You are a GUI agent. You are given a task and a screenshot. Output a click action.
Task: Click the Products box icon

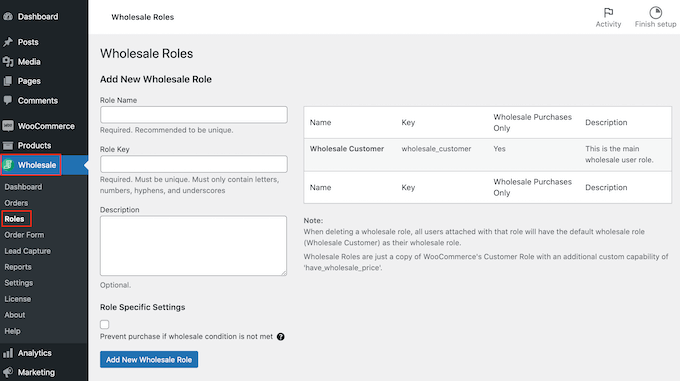8,145
